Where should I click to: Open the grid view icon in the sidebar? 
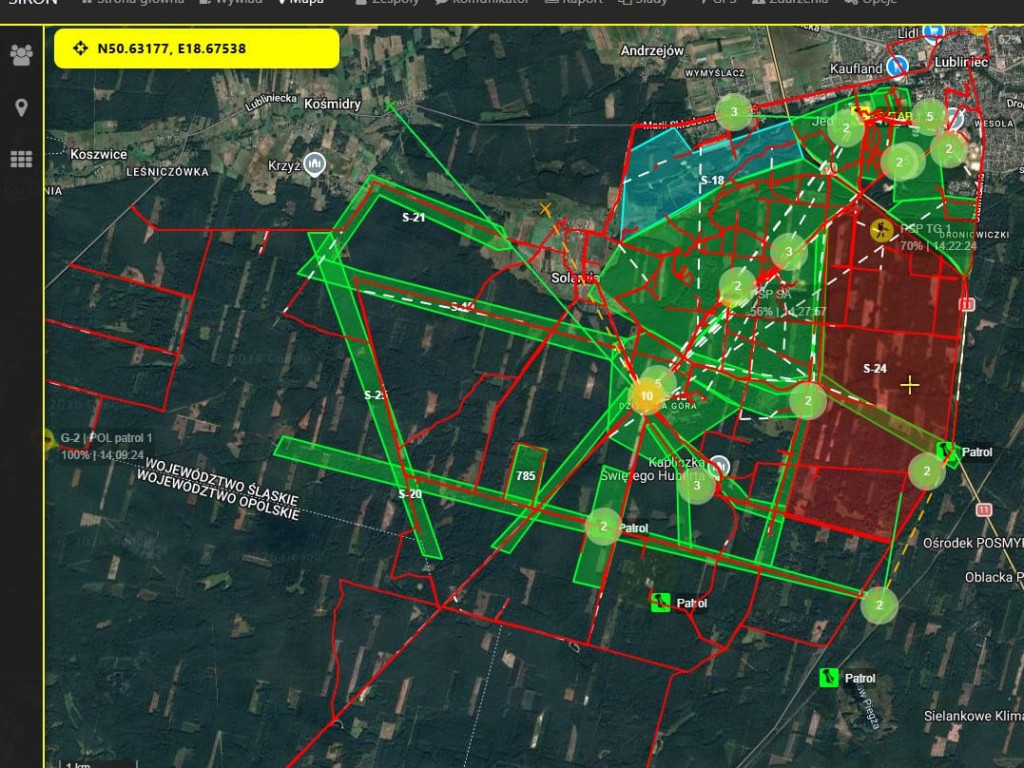pyautogui.click(x=21, y=159)
